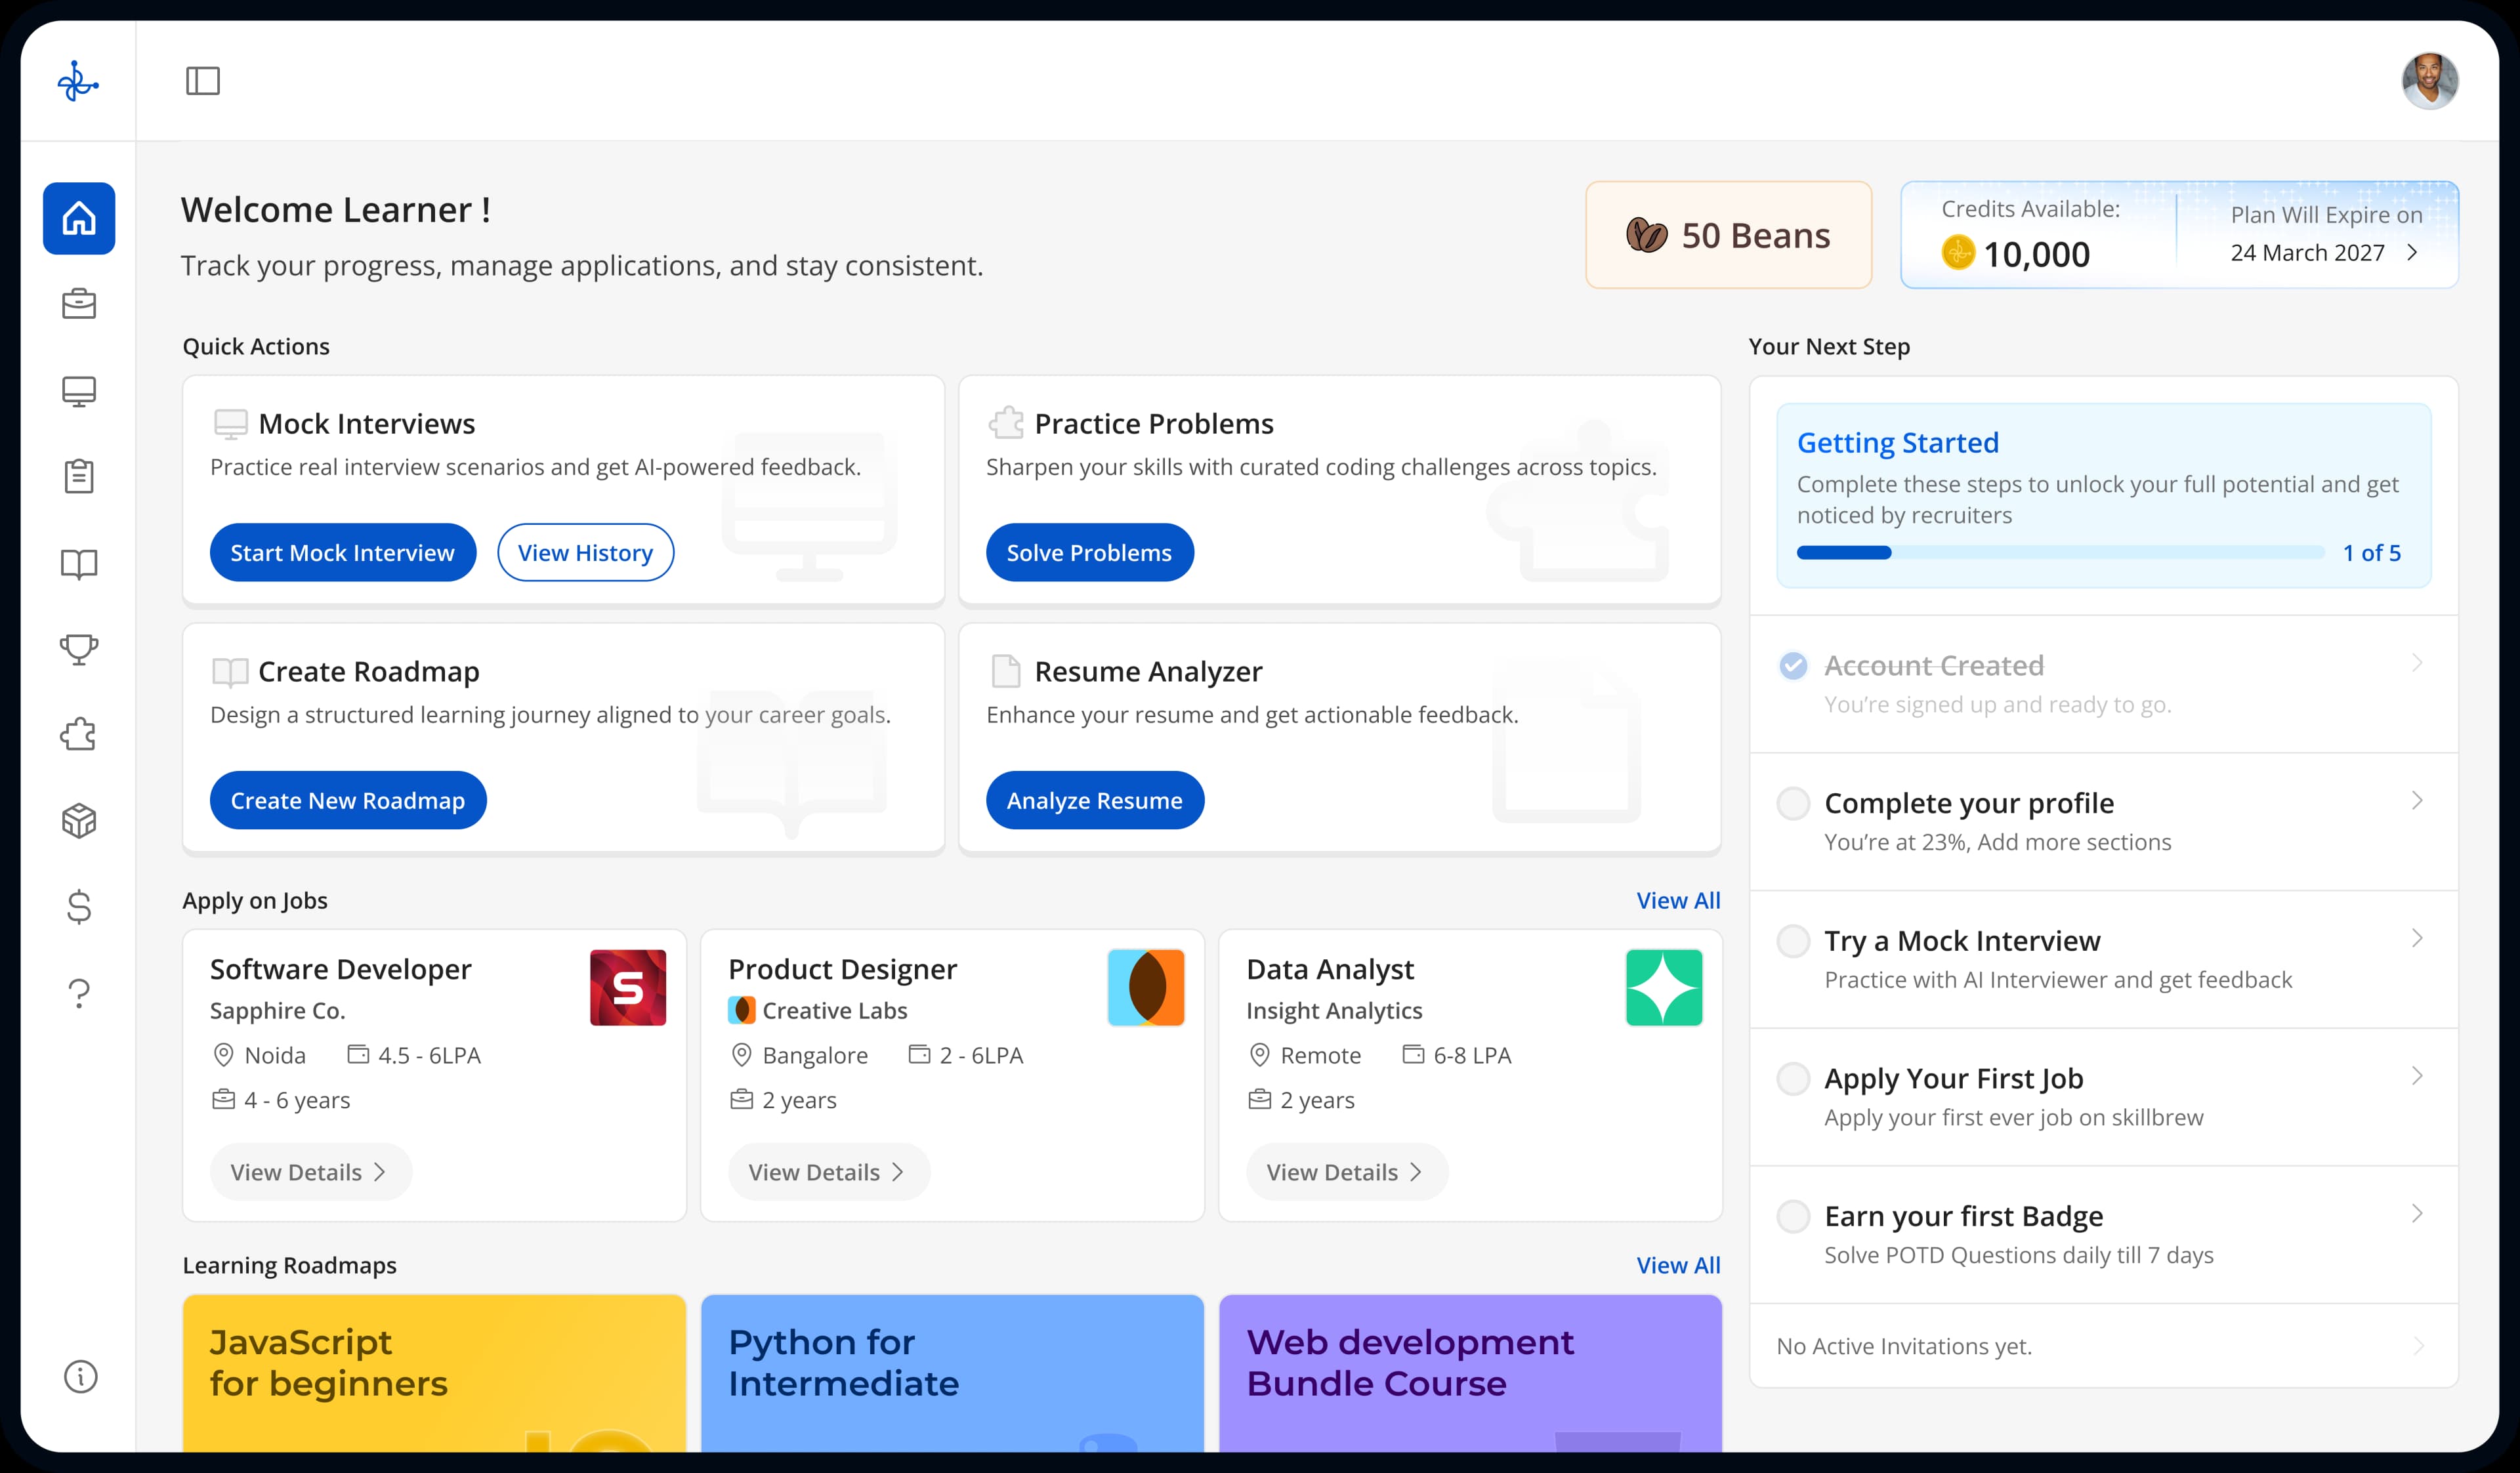Screen dimensions: 2520x1473
Task: Click the Skillbrew logo icon
Action: point(78,81)
